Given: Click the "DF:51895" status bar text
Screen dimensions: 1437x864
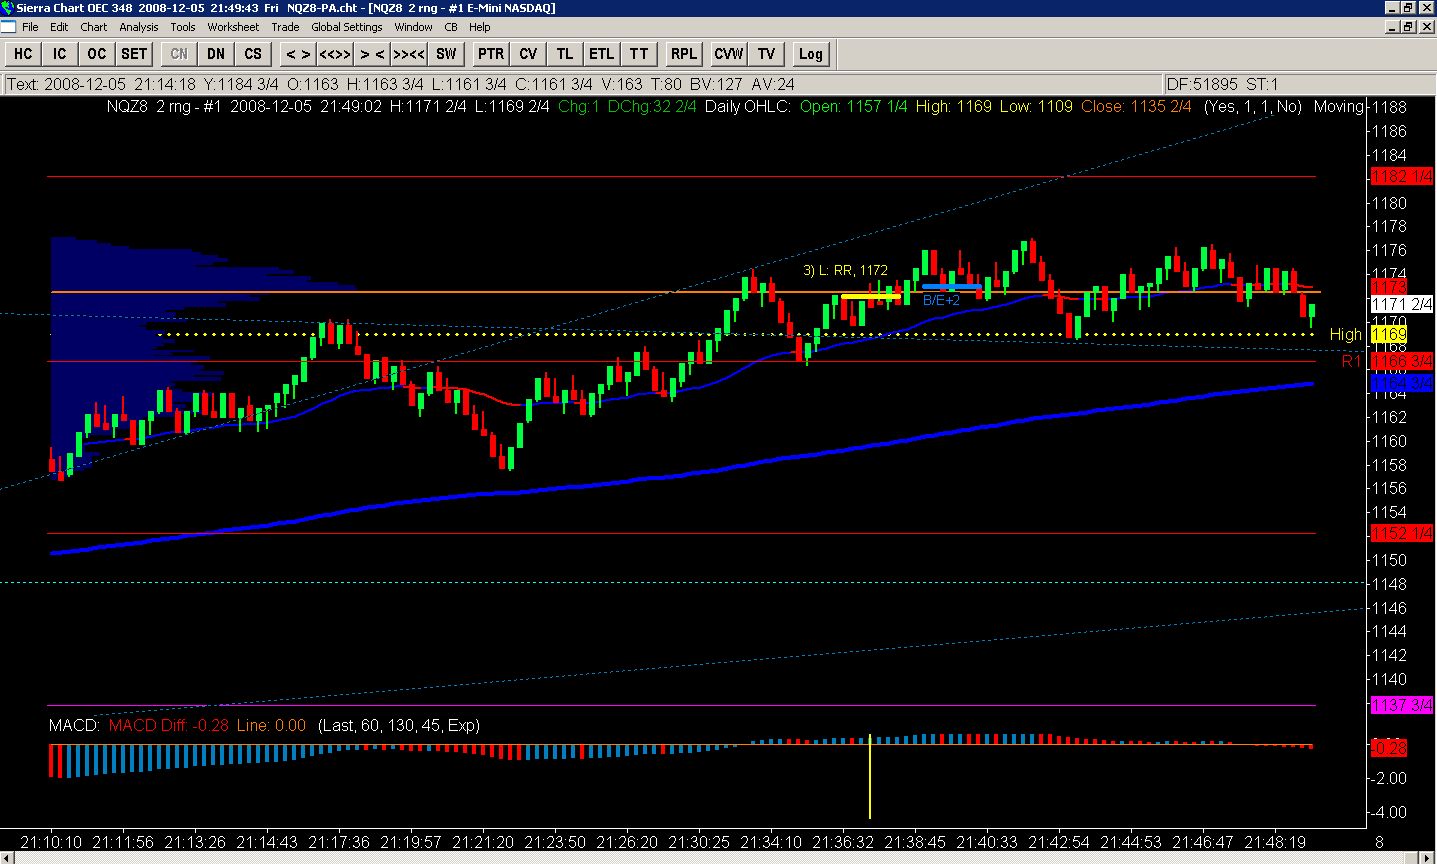Looking at the screenshot, I should tap(1203, 84).
